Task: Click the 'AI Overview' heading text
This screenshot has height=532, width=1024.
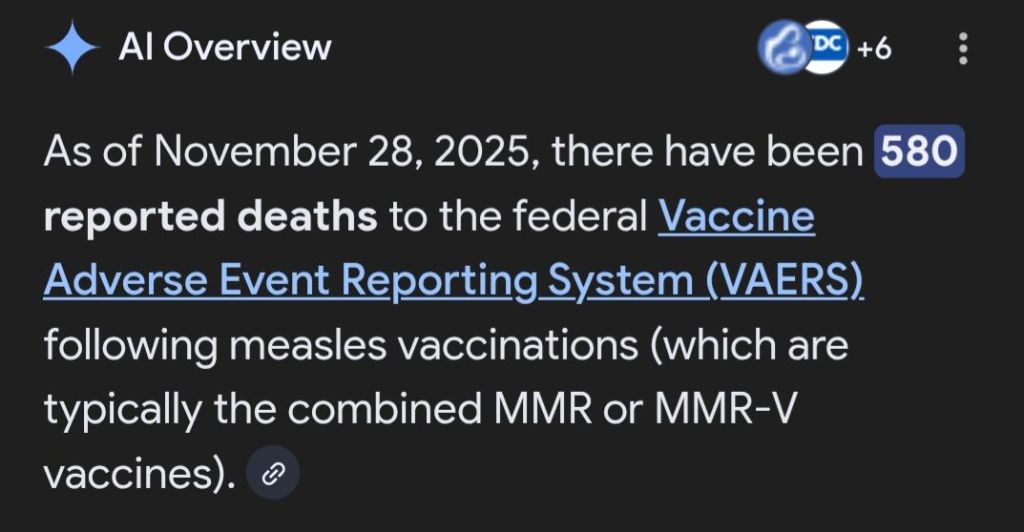Action: (224, 47)
